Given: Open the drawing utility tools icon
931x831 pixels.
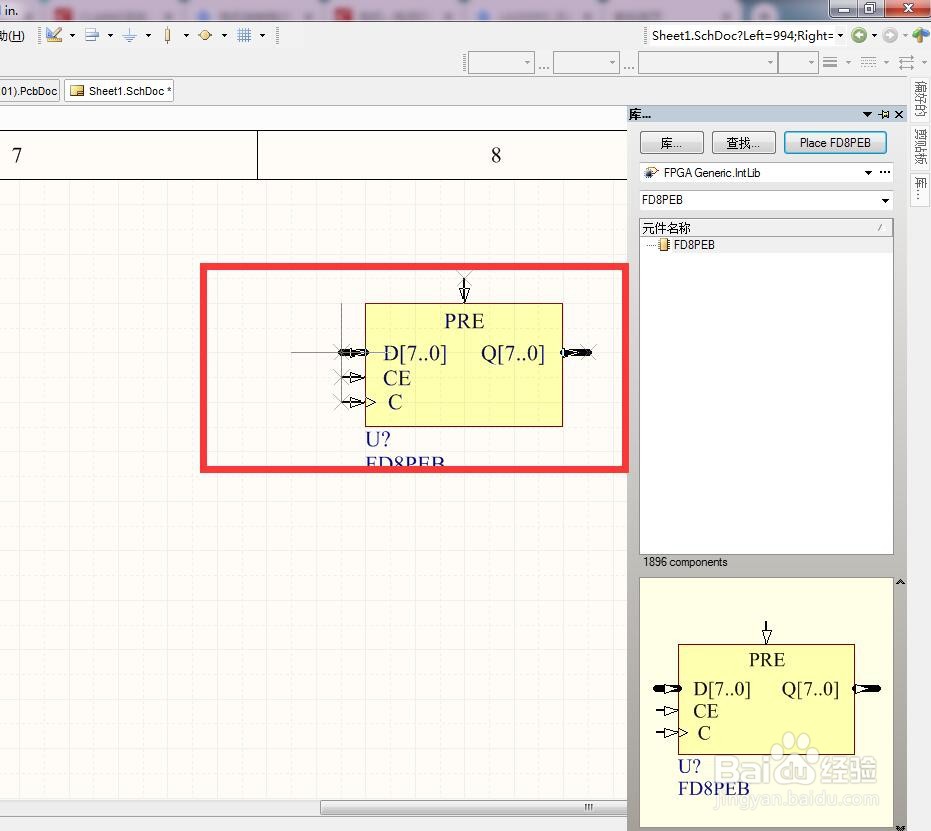Looking at the screenshot, I should [54, 35].
